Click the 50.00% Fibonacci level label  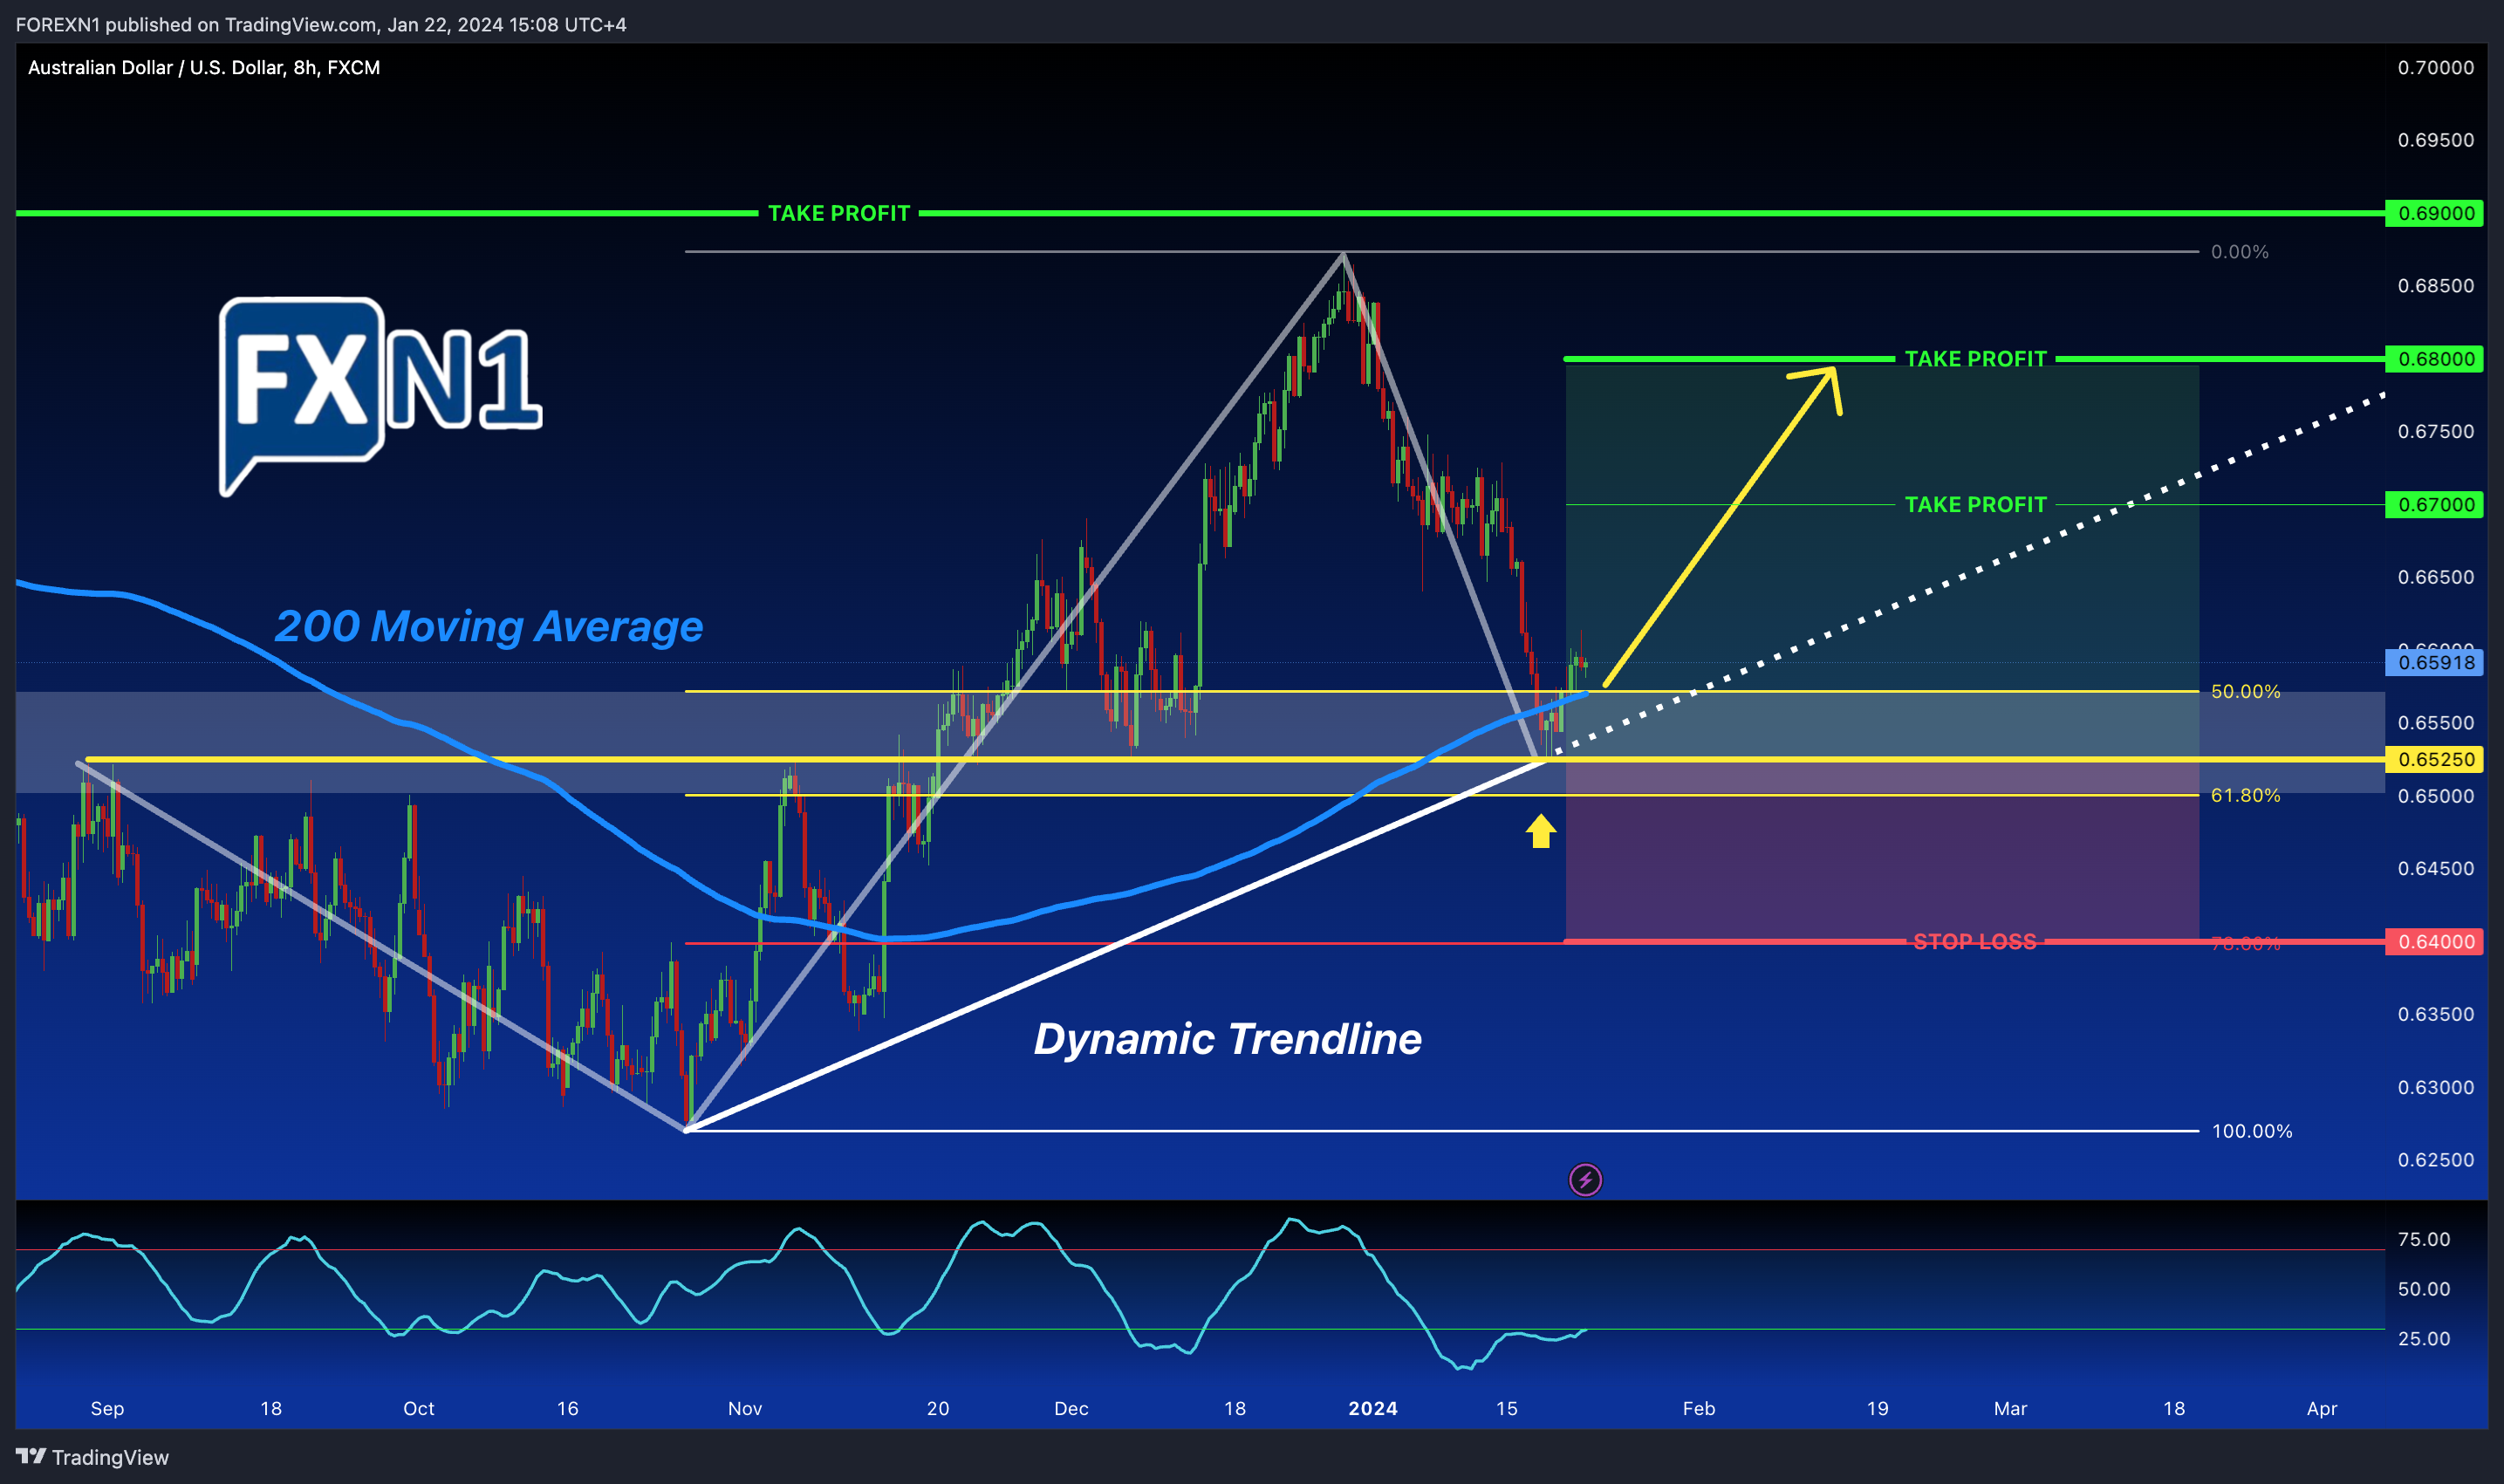(2246, 692)
